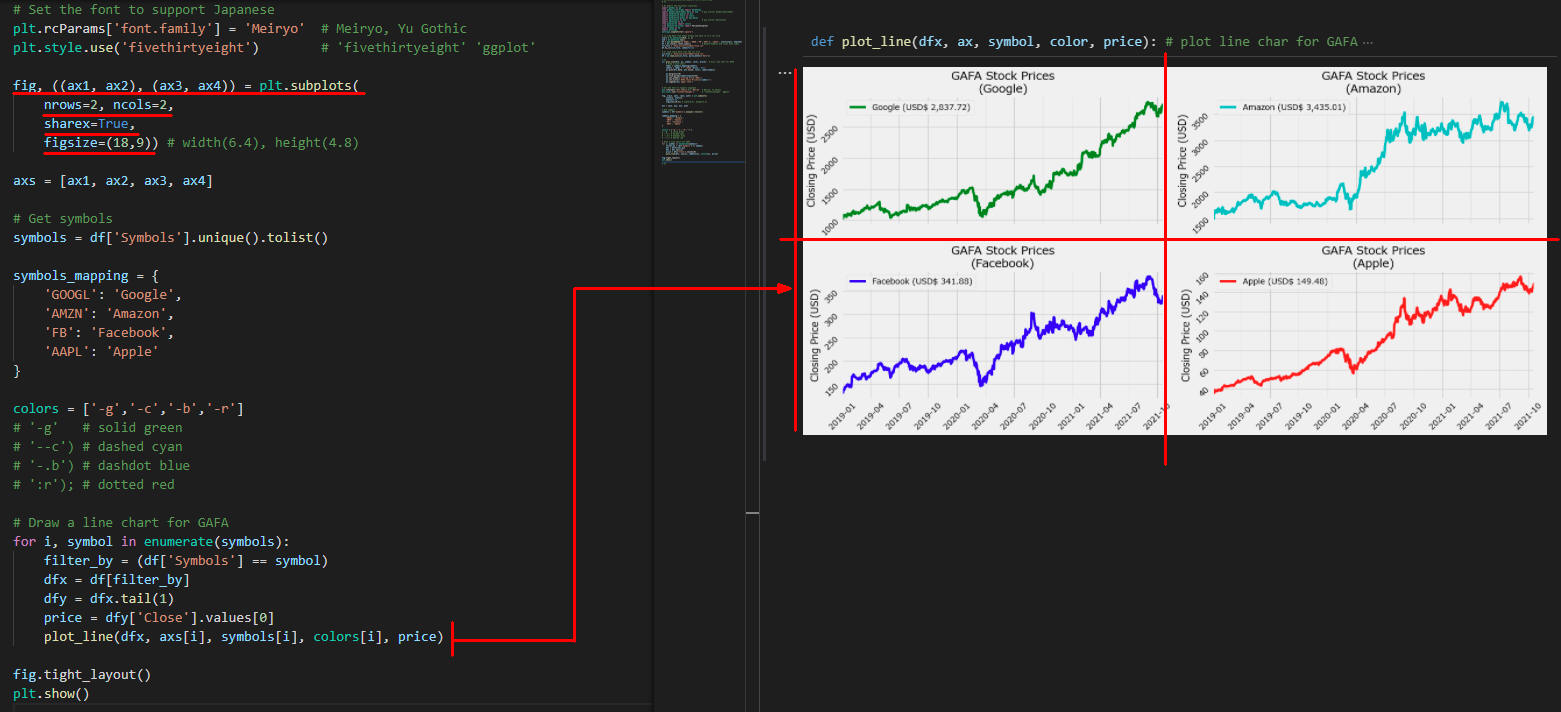Click the Google (USD$ 2,837.72) legend entry
Screen dimensions: 1561x712
coord(910,107)
